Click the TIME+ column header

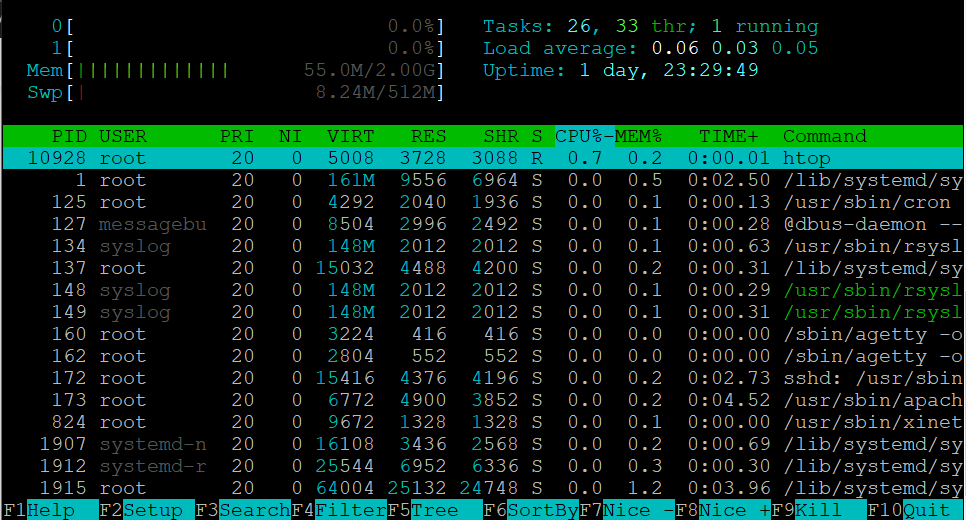tap(728, 136)
